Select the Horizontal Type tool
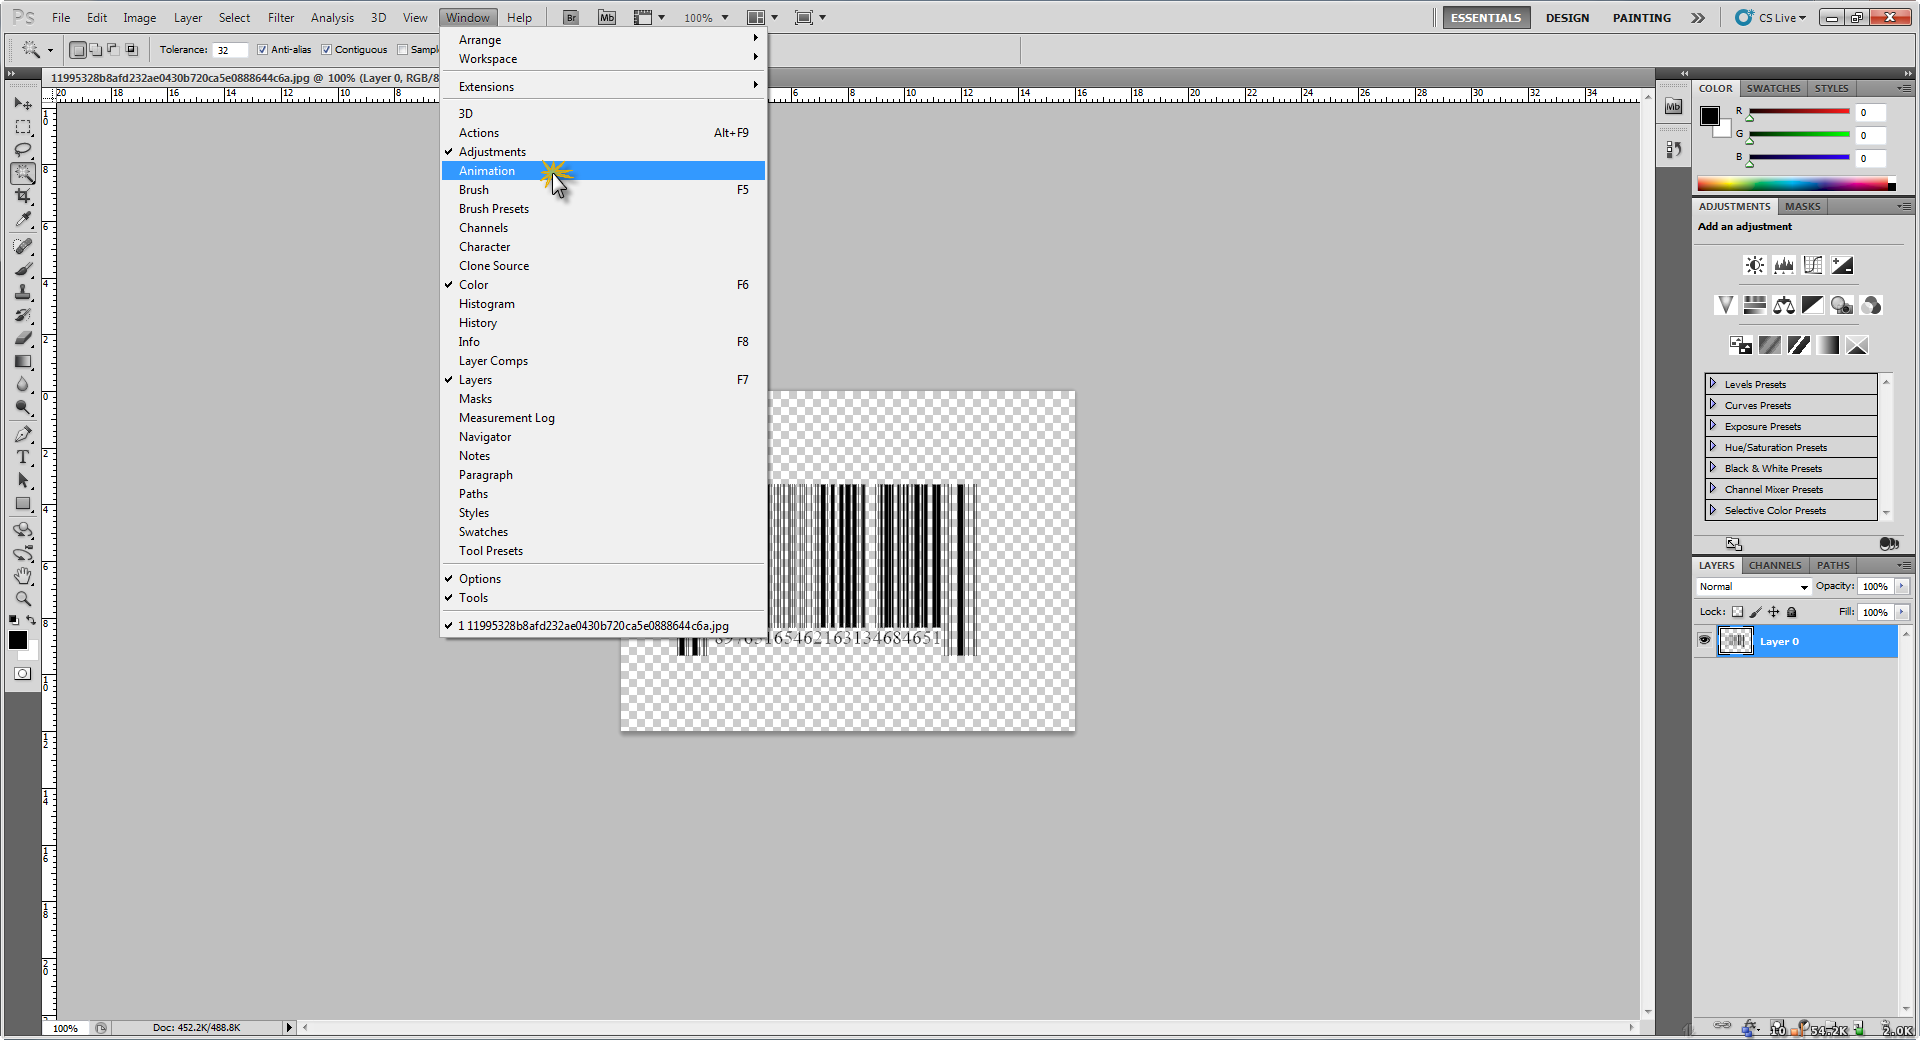Screen dimensions: 1920x1040 click(23, 457)
